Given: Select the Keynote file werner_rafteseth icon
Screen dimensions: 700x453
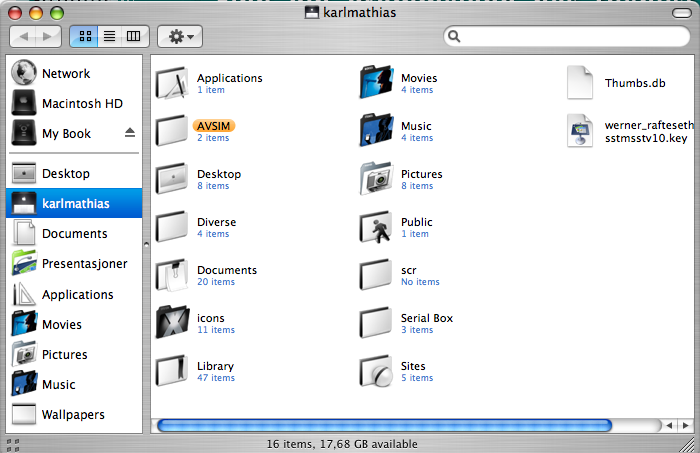Looking at the screenshot, I should point(580,131).
